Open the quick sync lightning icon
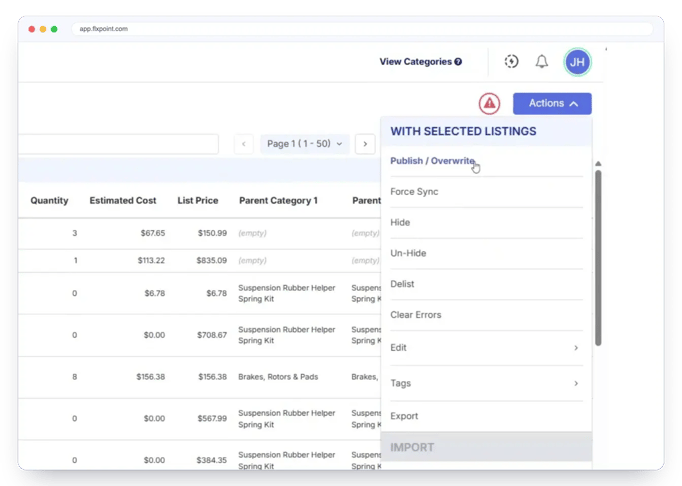Viewport: 682px width, 486px height. point(511,61)
